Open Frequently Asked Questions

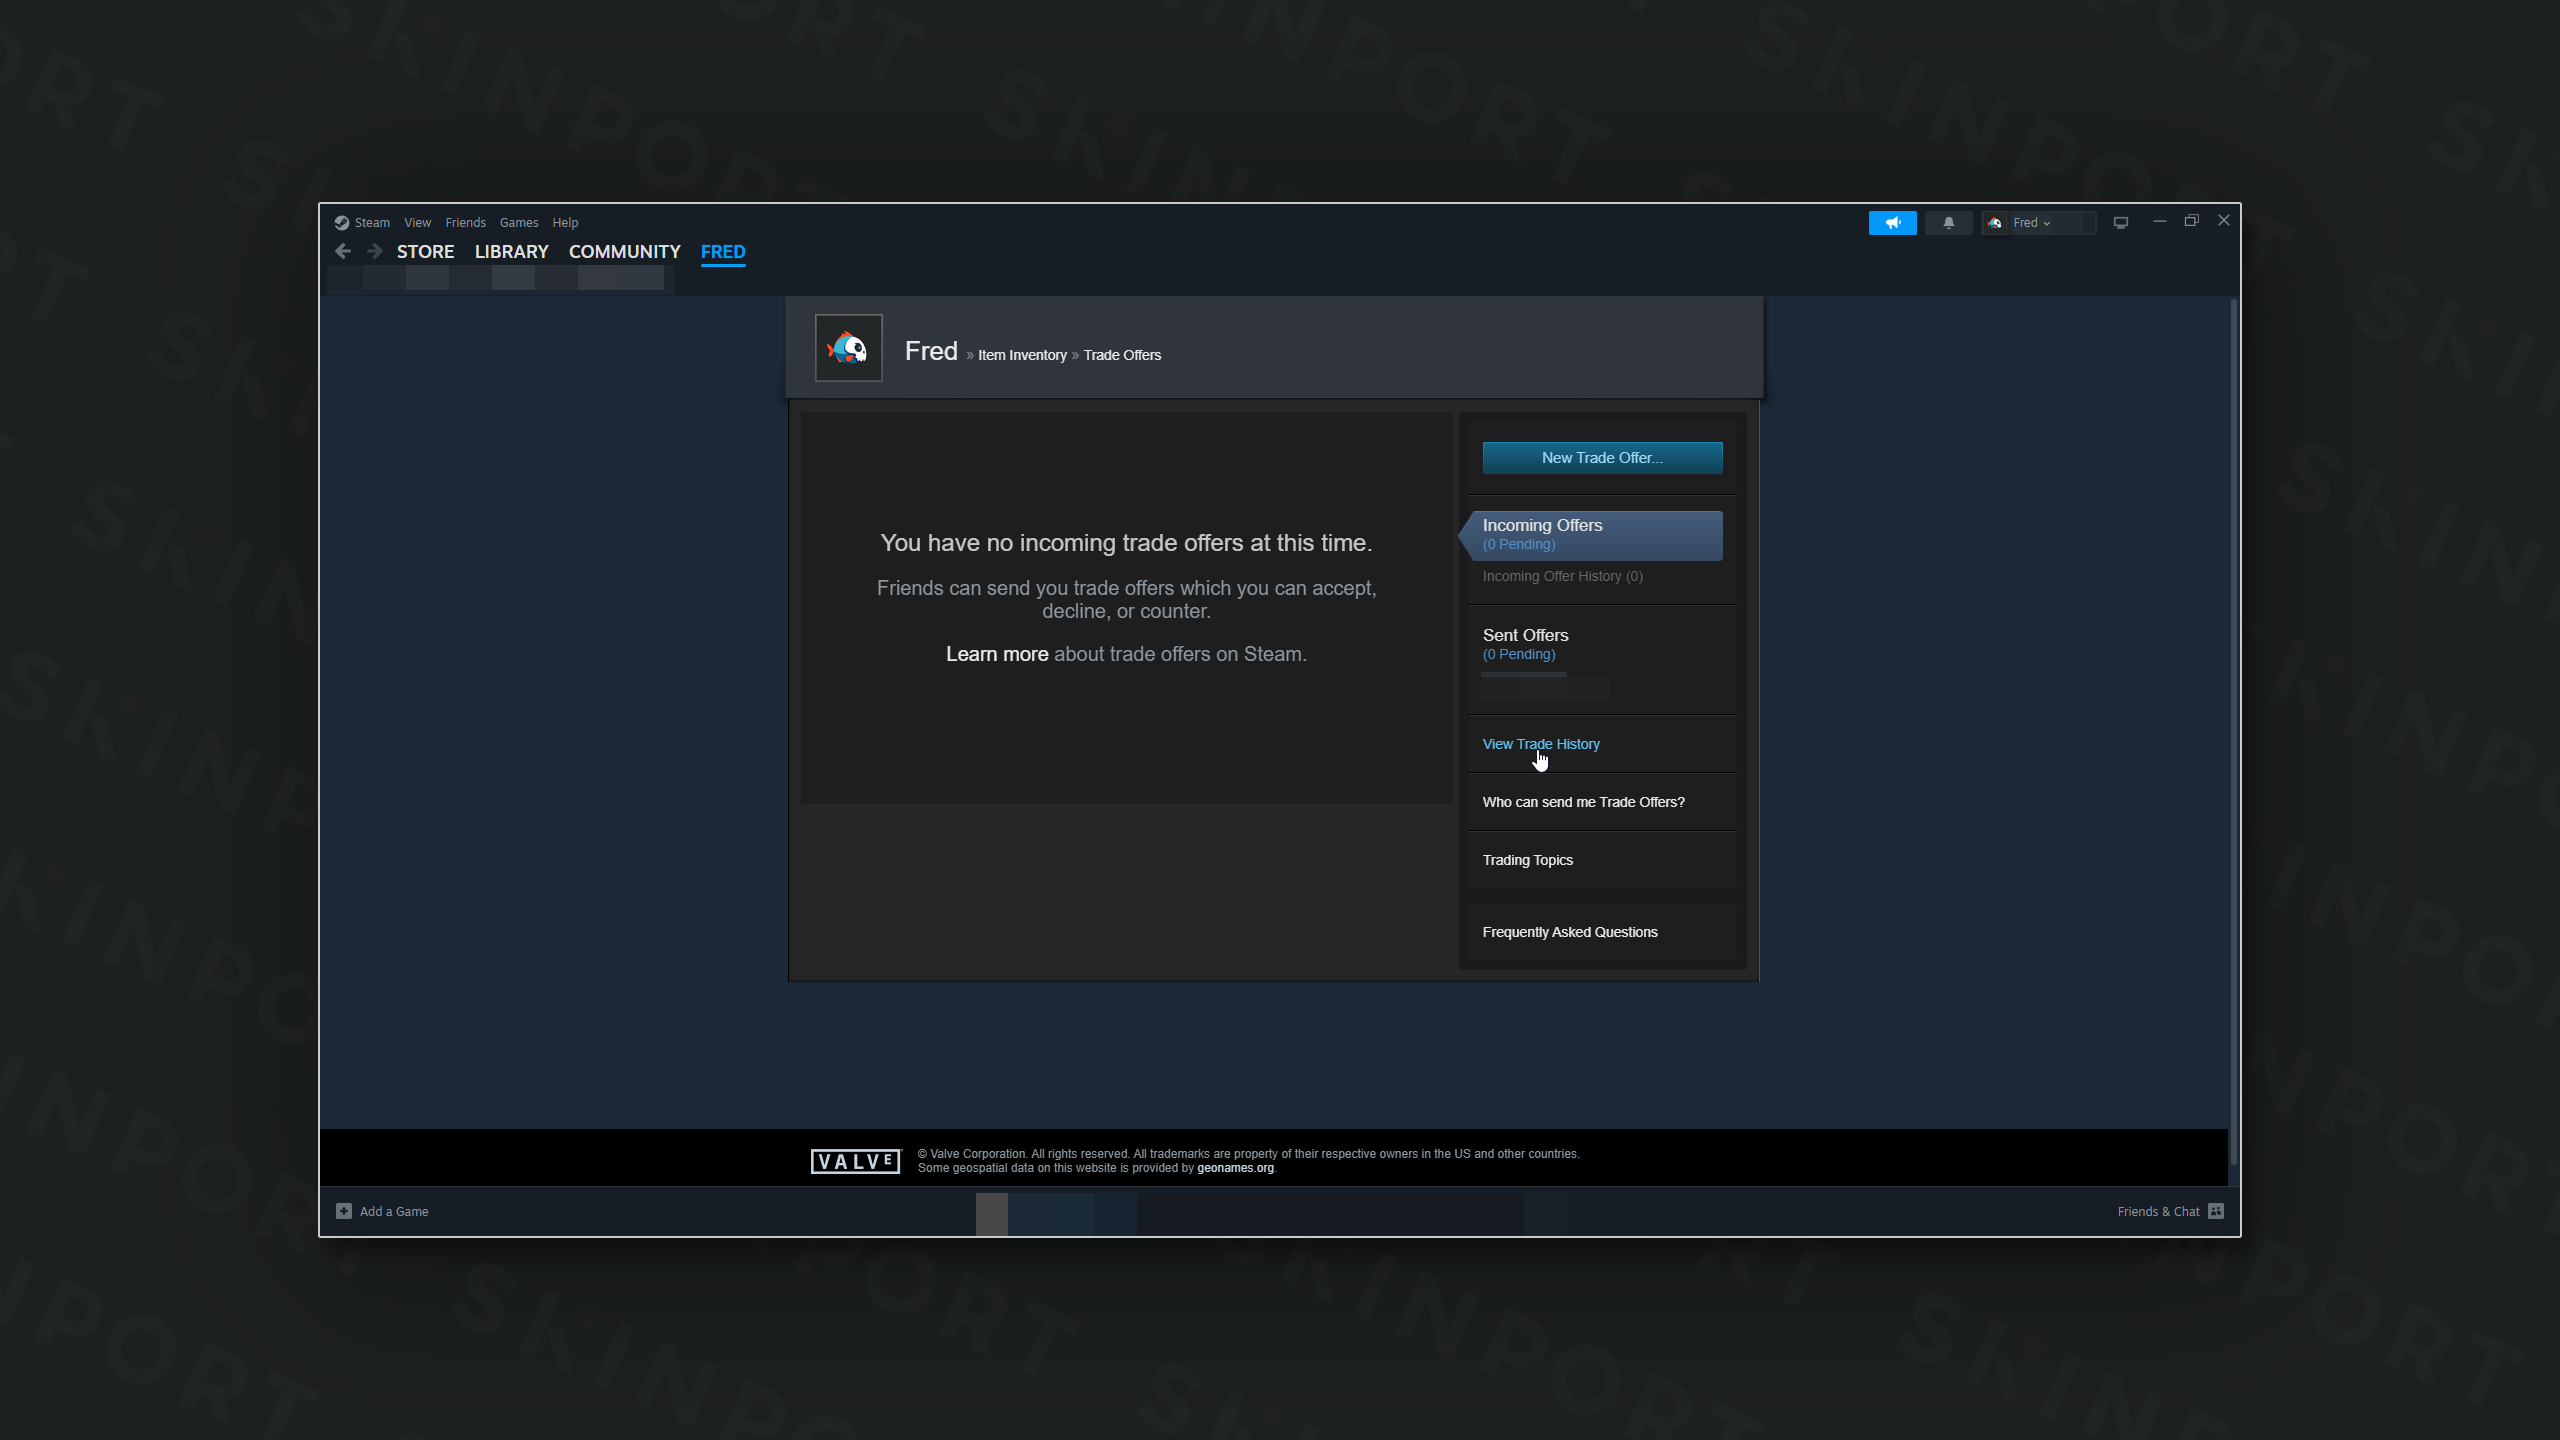1569,931
